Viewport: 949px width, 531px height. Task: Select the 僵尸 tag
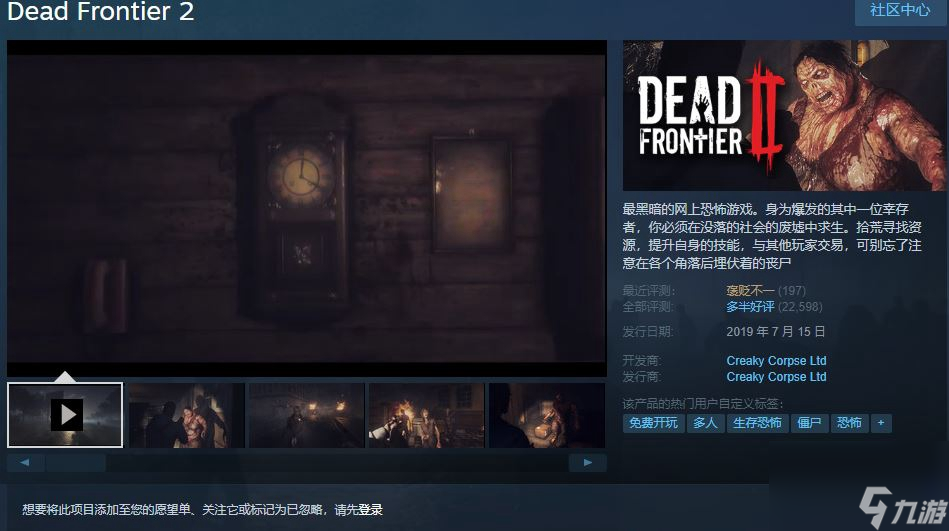pyautogui.click(x=809, y=423)
